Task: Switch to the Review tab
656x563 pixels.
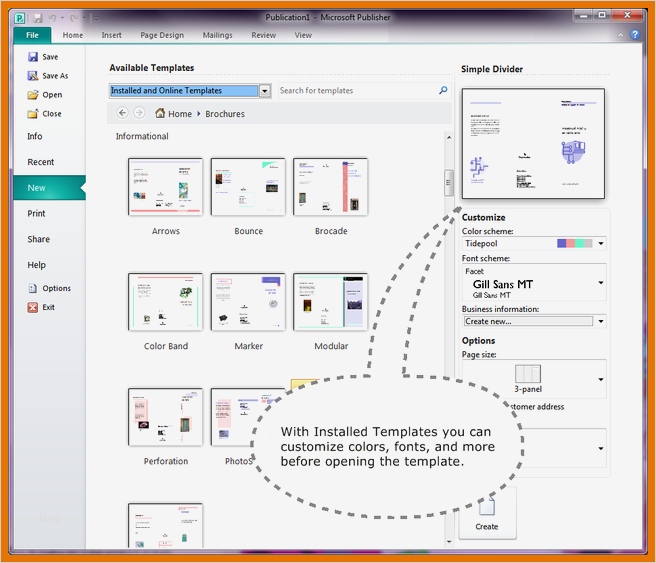Action: pyautogui.click(x=264, y=35)
